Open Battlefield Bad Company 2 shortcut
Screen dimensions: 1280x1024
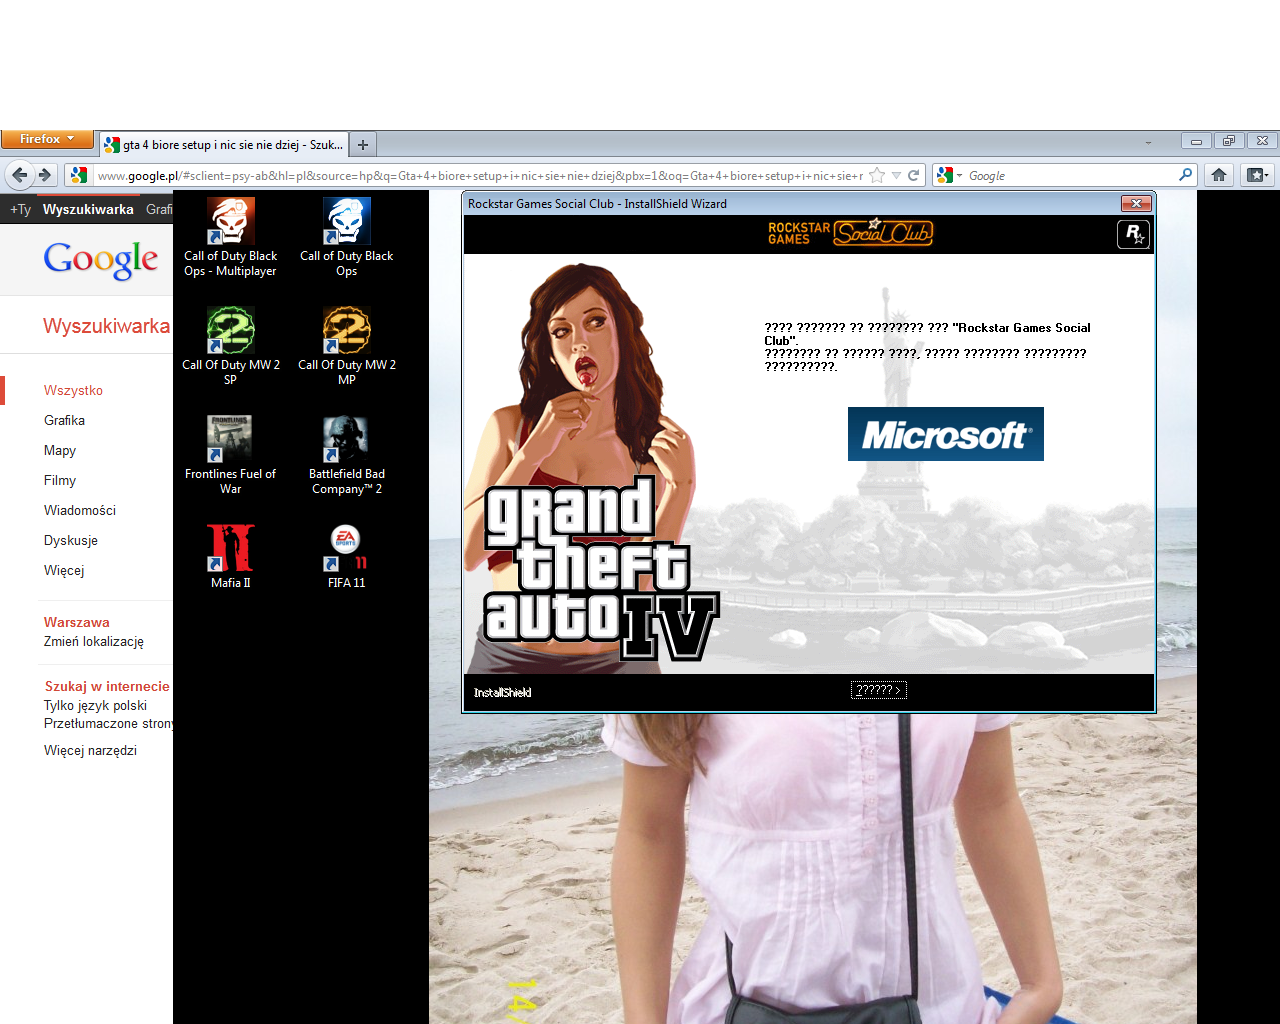(347, 455)
